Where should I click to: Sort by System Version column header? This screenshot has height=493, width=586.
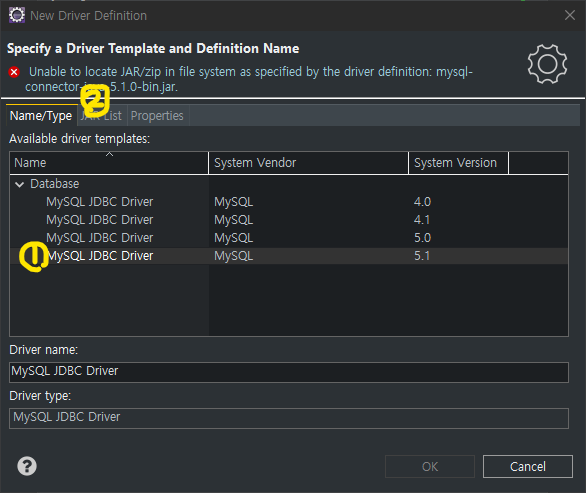click(459, 163)
